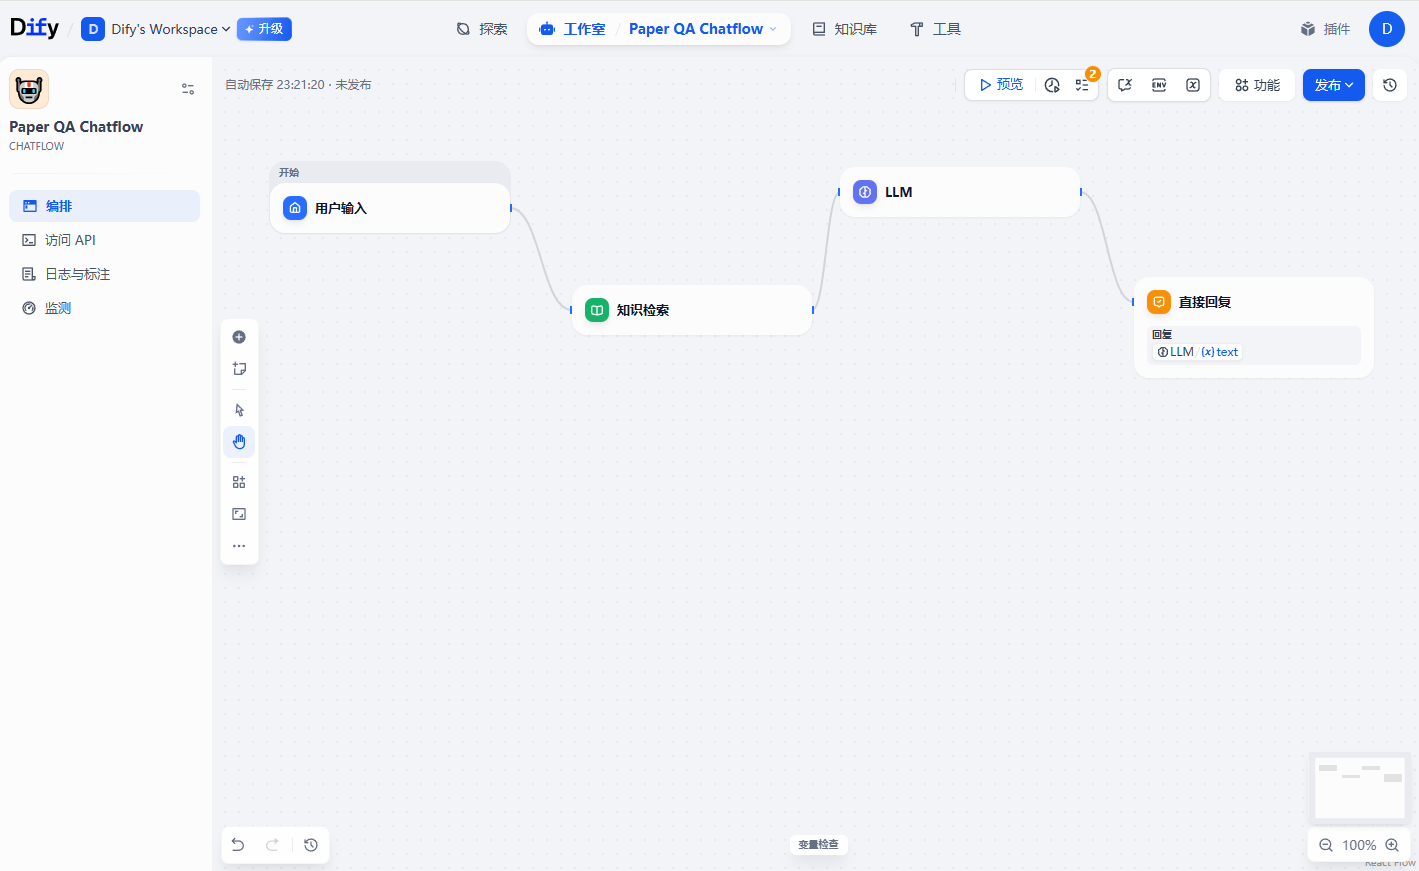Screen dimensions: 1419x871
Task: Click the 自动保存 23:21:20 · 未发布 status text
Action: point(298,85)
